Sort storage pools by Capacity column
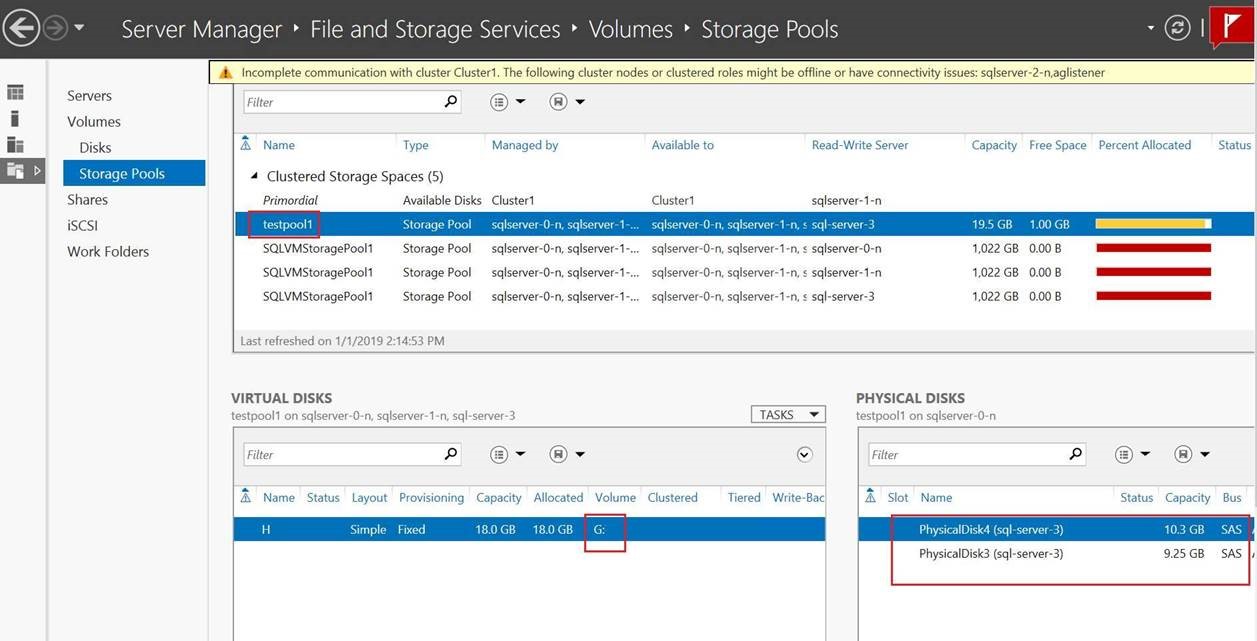This screenshot has height=641, width=1257. (x=993, y=145)
